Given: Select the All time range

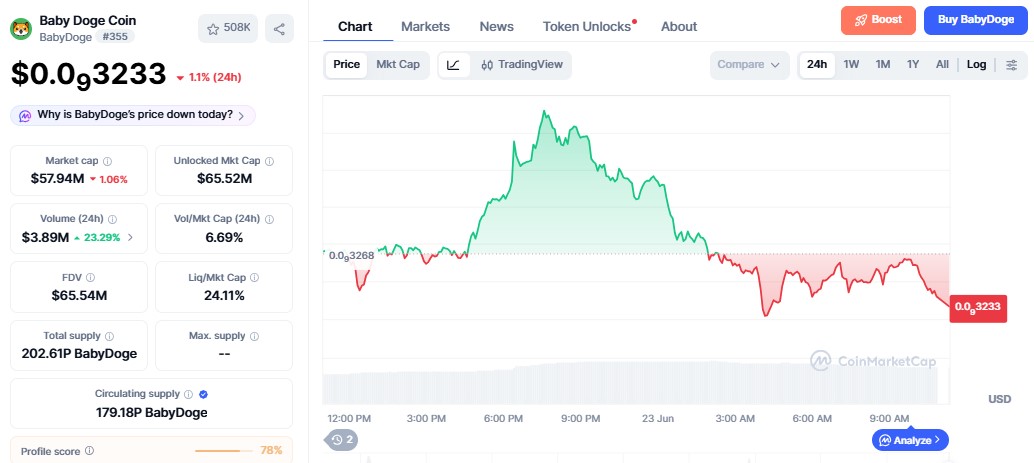Looking at the screenshot, I should coord(942,65).
